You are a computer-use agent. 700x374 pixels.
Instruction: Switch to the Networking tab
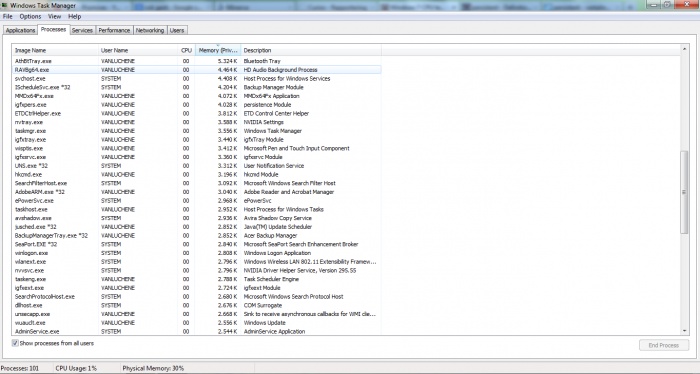150,30
